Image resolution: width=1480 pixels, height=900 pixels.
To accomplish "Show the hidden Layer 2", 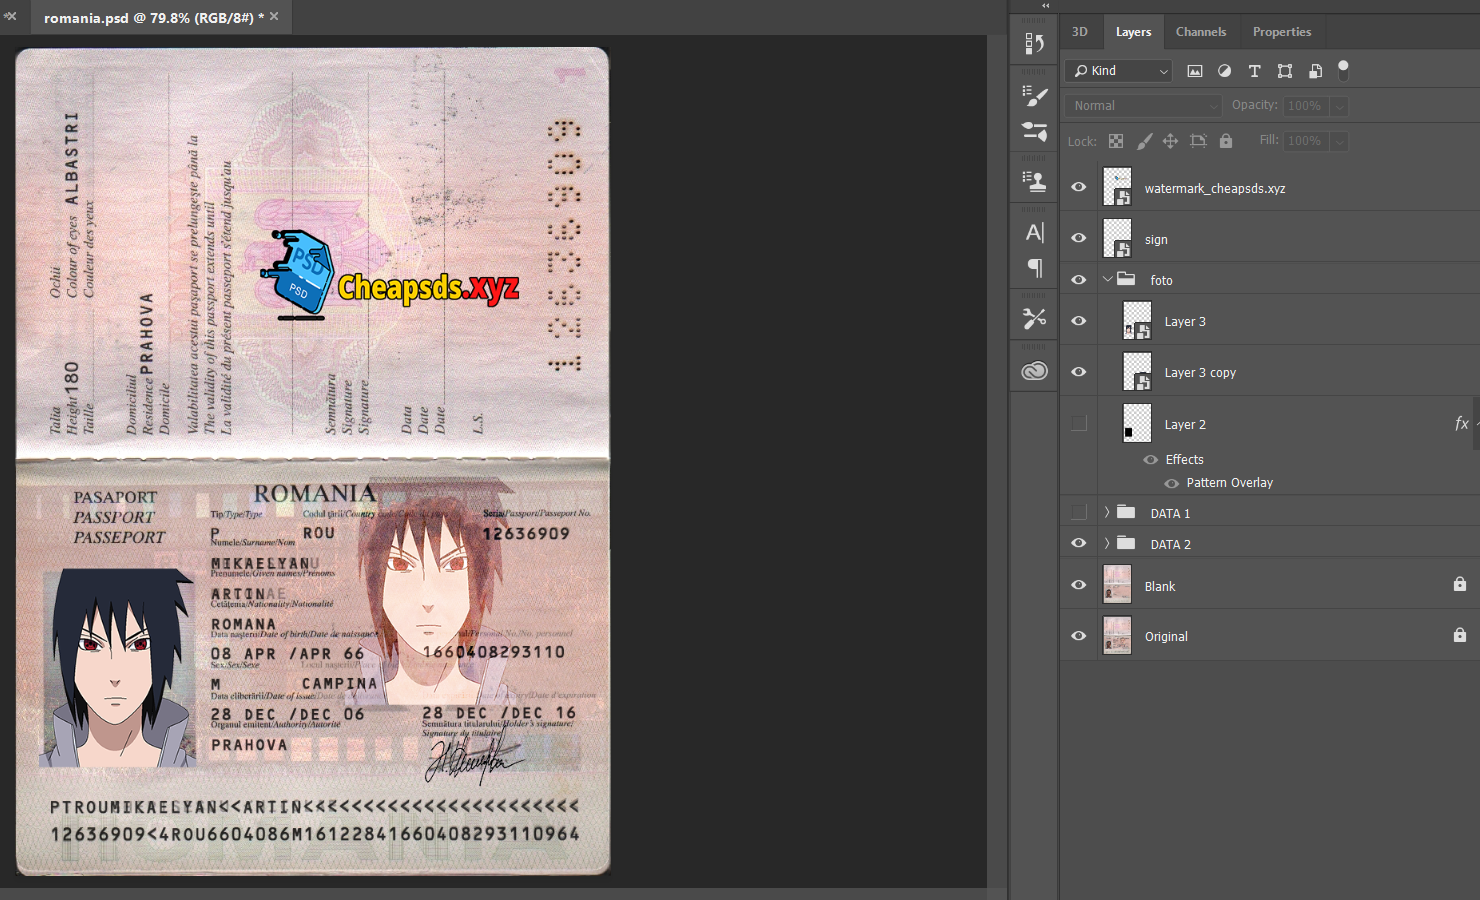I will point(1078,424).
